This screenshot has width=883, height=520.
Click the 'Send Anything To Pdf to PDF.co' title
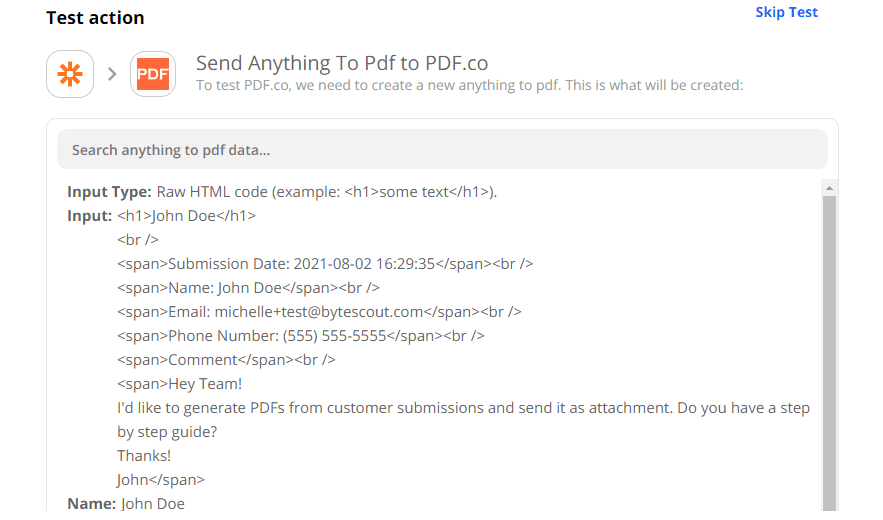[342, 64]
